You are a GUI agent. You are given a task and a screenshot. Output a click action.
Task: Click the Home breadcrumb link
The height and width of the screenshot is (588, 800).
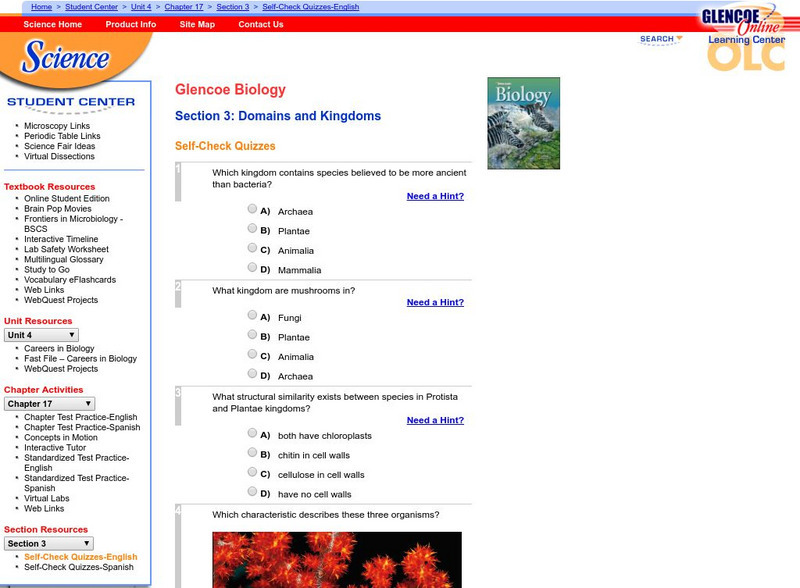pyautogui.click(x=41, y=7)
